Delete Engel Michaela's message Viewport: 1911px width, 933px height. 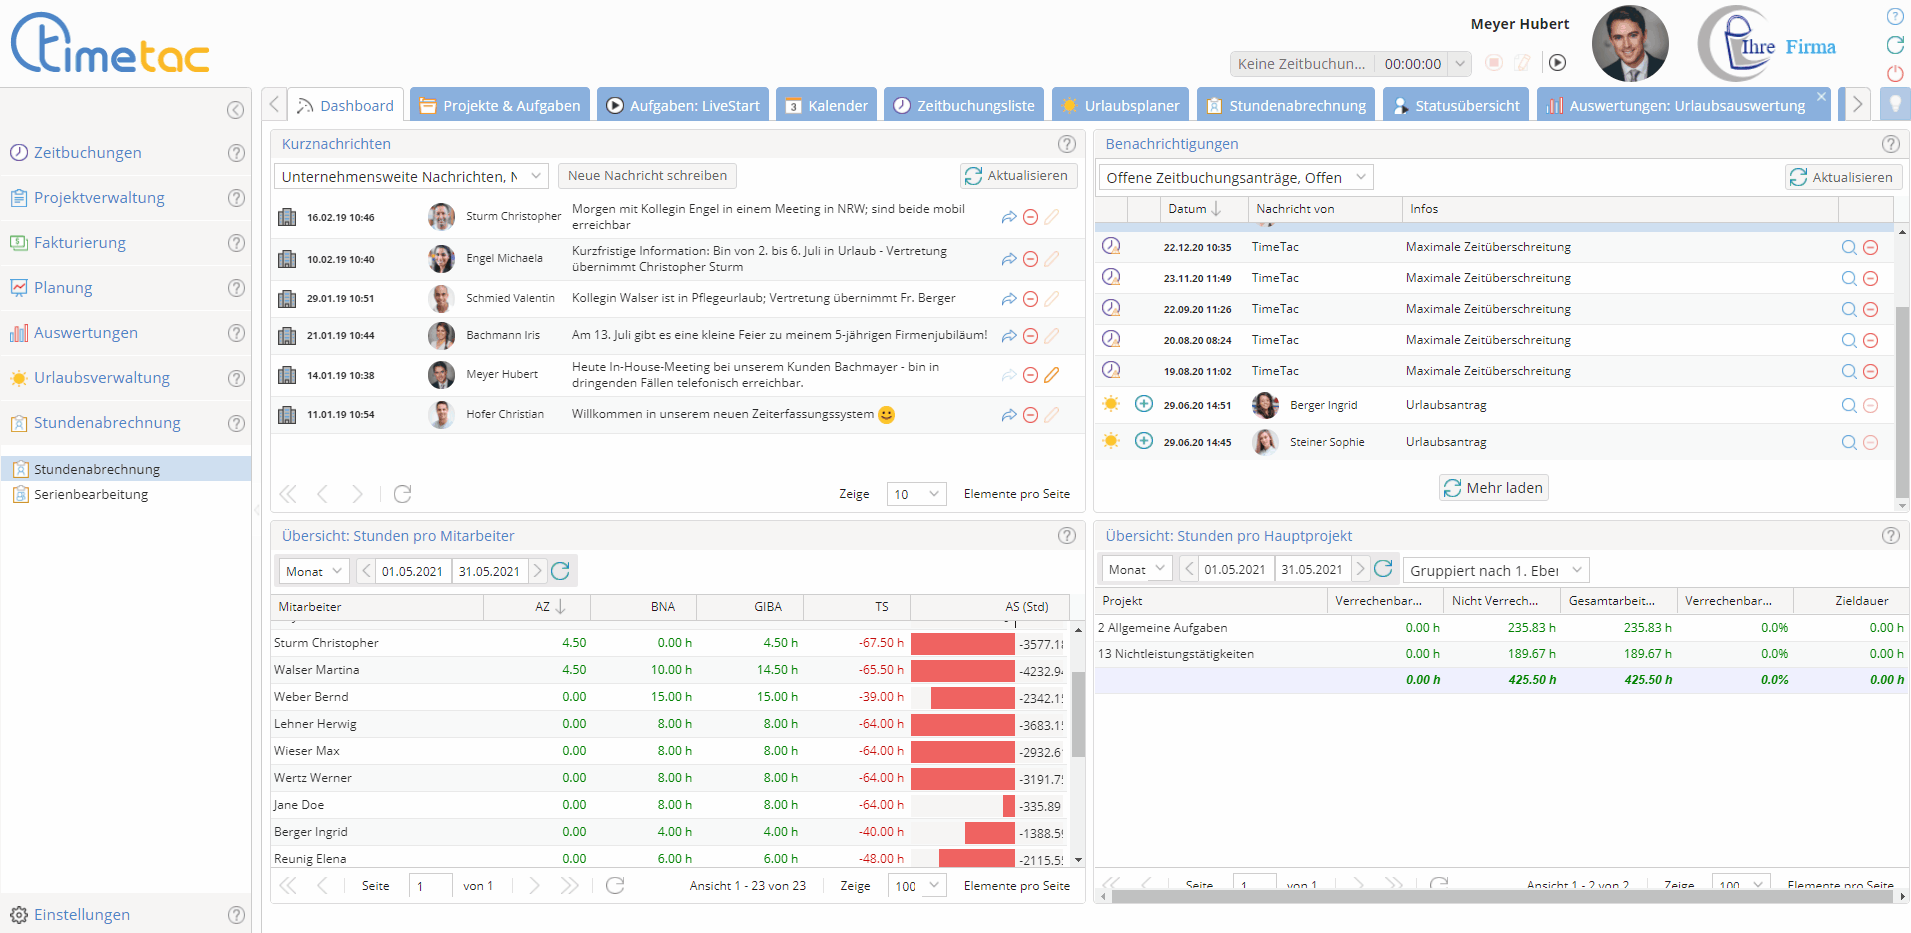tap(1030, 259)
